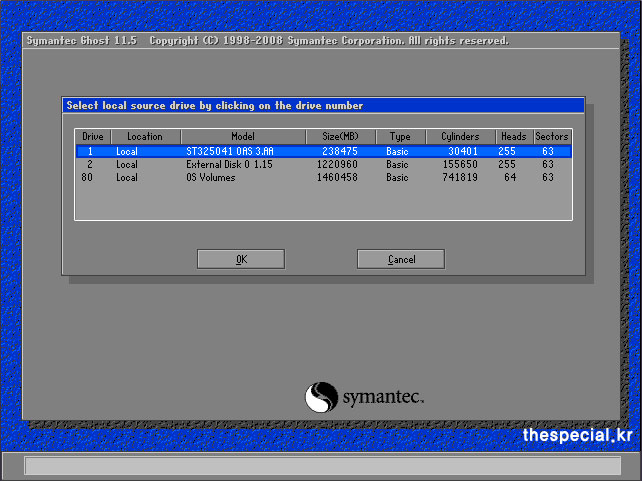
Task: Click the Cancel button
Action: tap(401, 259)
